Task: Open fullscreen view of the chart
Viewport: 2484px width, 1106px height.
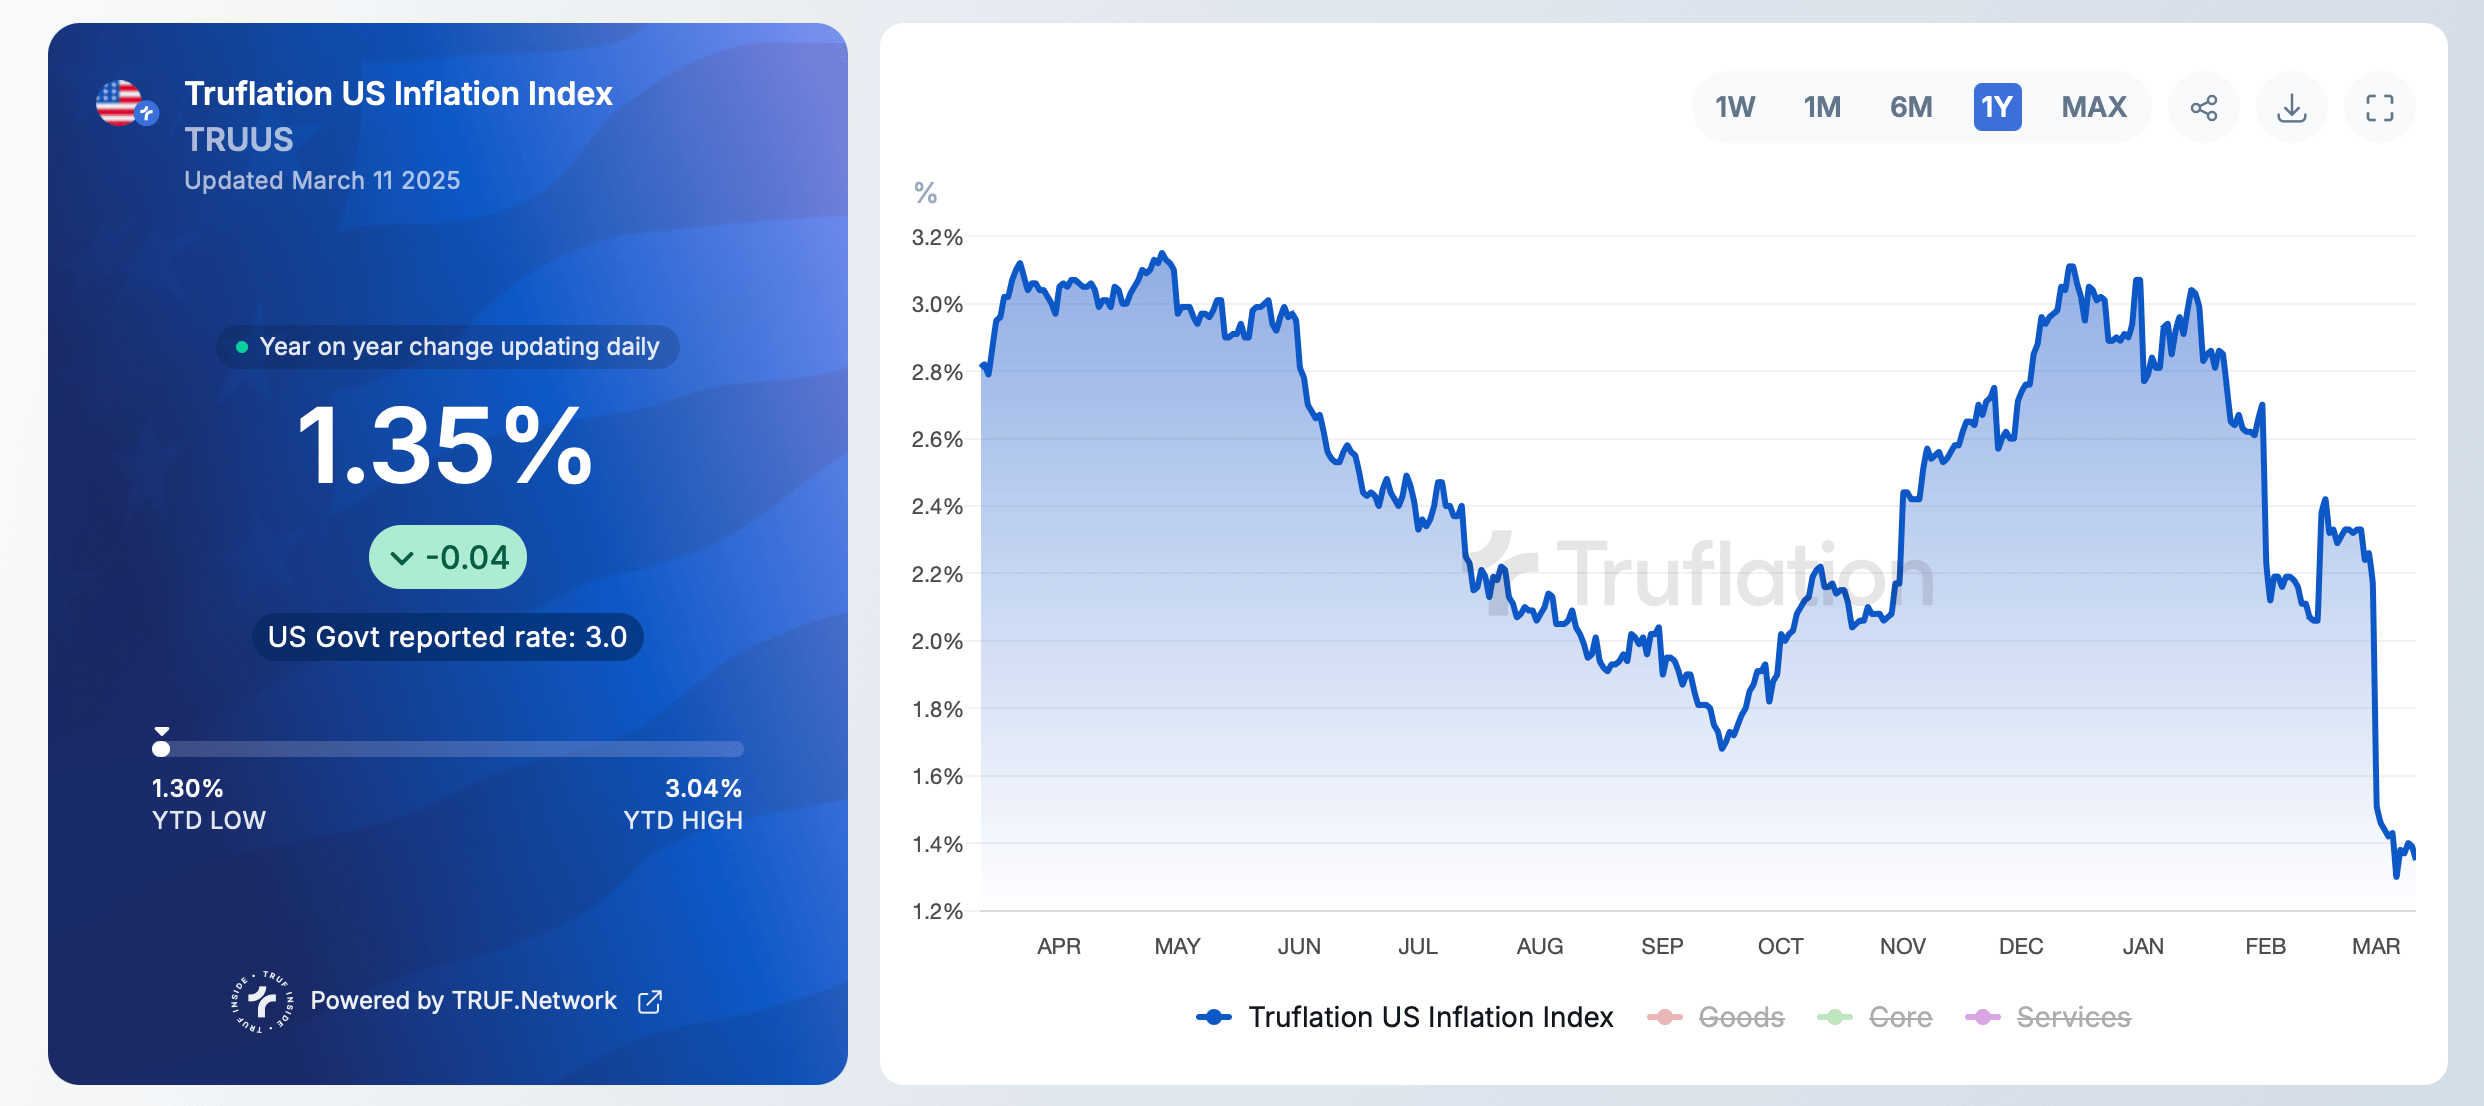Action: coord(2380,107)
